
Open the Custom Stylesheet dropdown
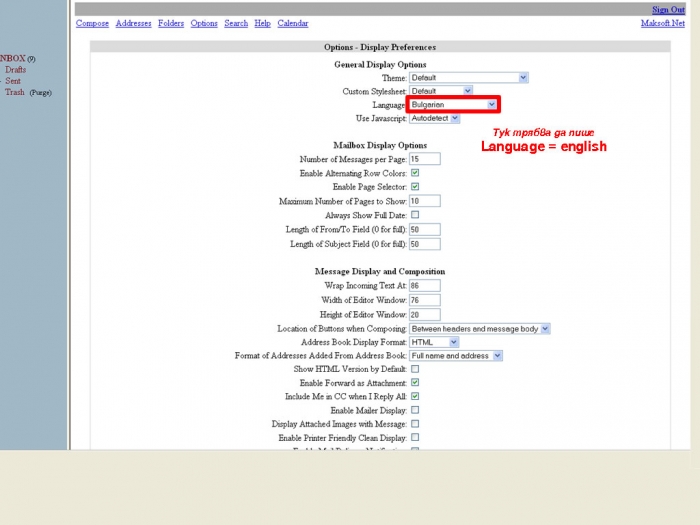click(436, 91)
